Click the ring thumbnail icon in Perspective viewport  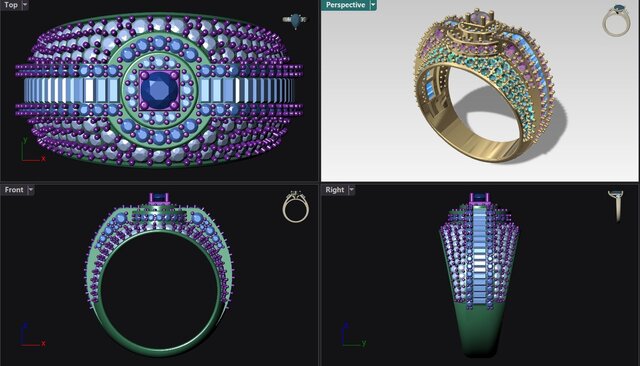(x=616, y=21)
